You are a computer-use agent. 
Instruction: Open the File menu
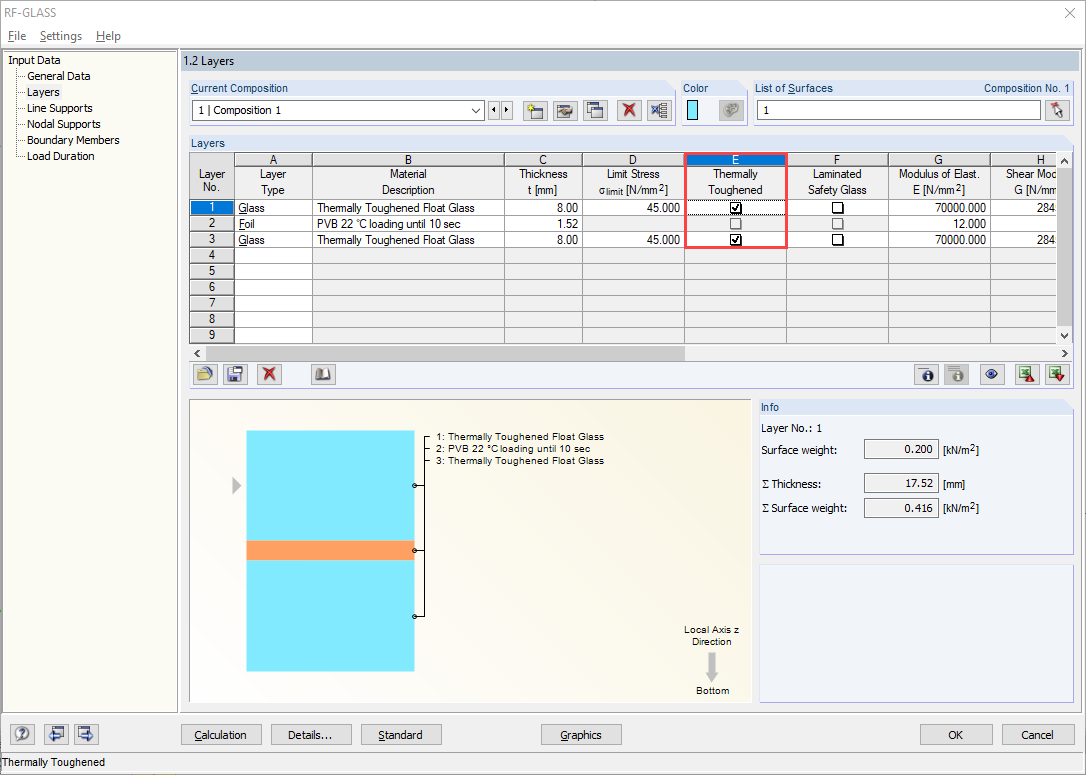click(x=17, y=36)
